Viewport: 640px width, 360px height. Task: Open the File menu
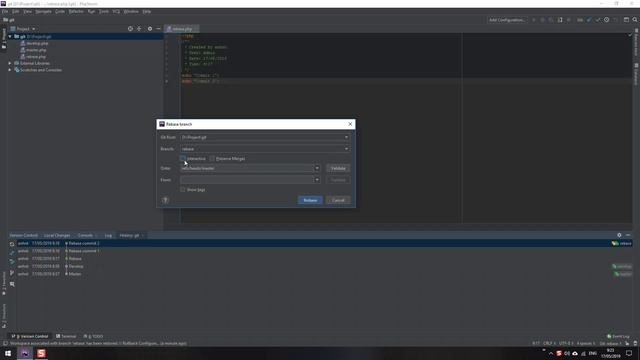[x=5, y=11]
